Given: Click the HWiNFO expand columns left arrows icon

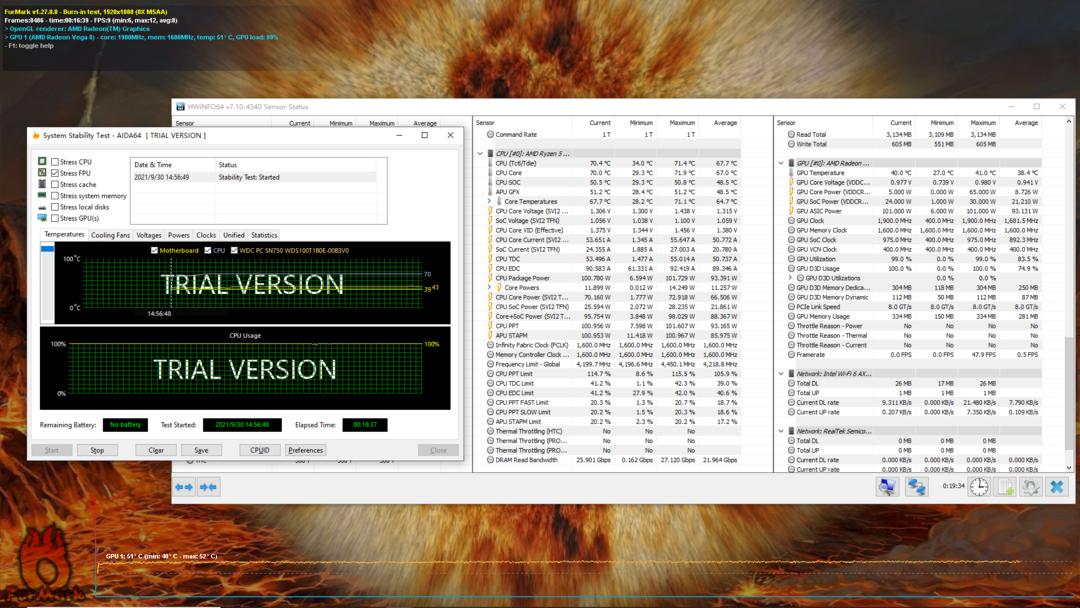Looking at the screenshot, I should [x=184, y=487].
